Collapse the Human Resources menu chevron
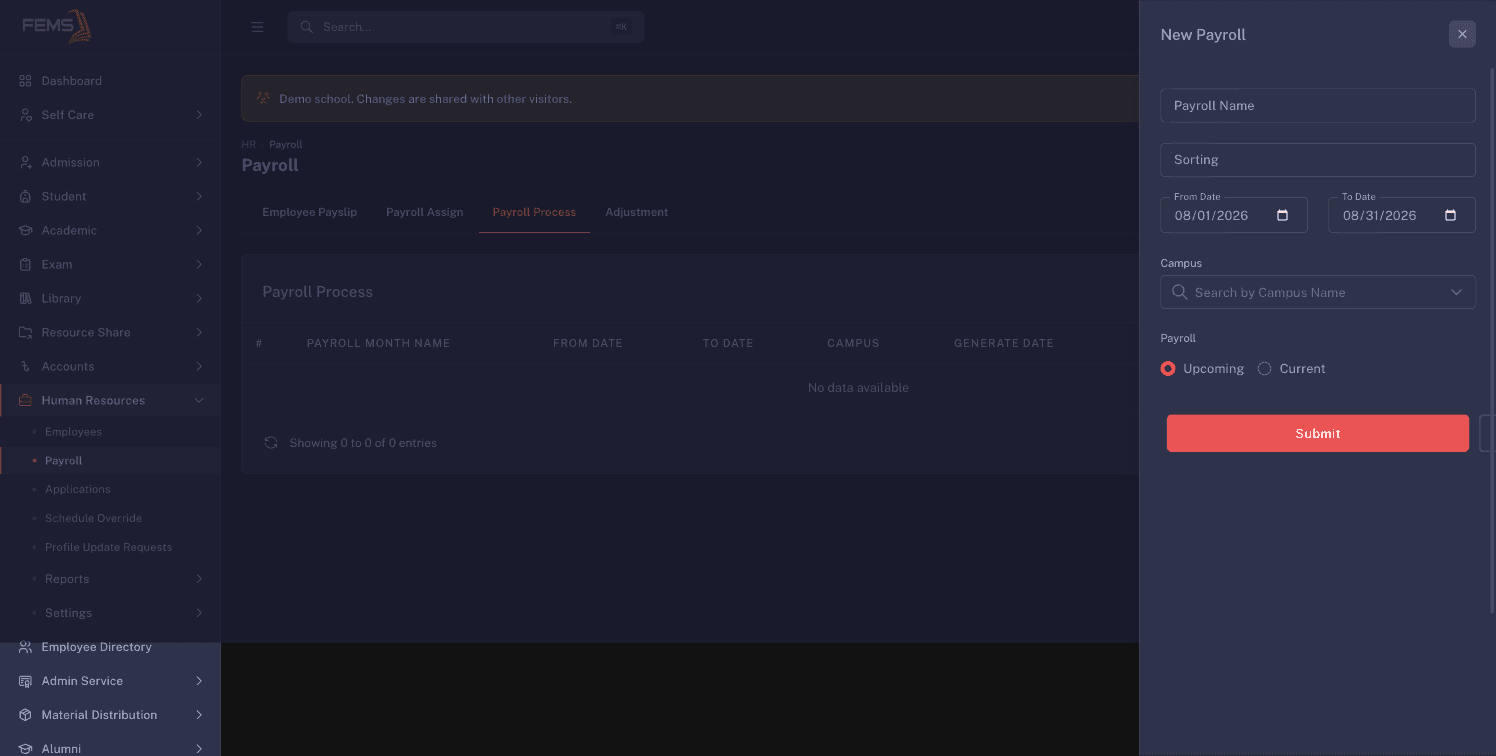 (199, 400)
